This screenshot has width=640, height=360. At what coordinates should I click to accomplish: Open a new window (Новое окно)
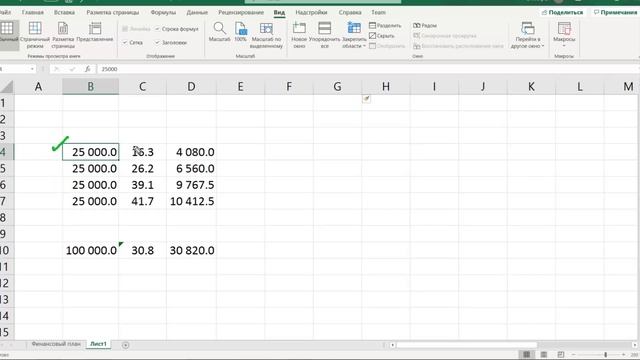[x=299, y=35]
